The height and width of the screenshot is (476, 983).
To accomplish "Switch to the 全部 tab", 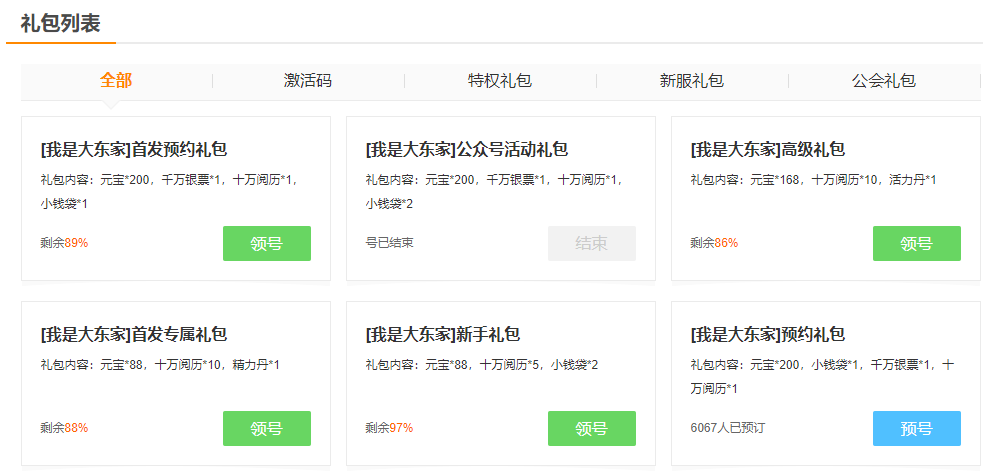I will (x=116, y=81).
